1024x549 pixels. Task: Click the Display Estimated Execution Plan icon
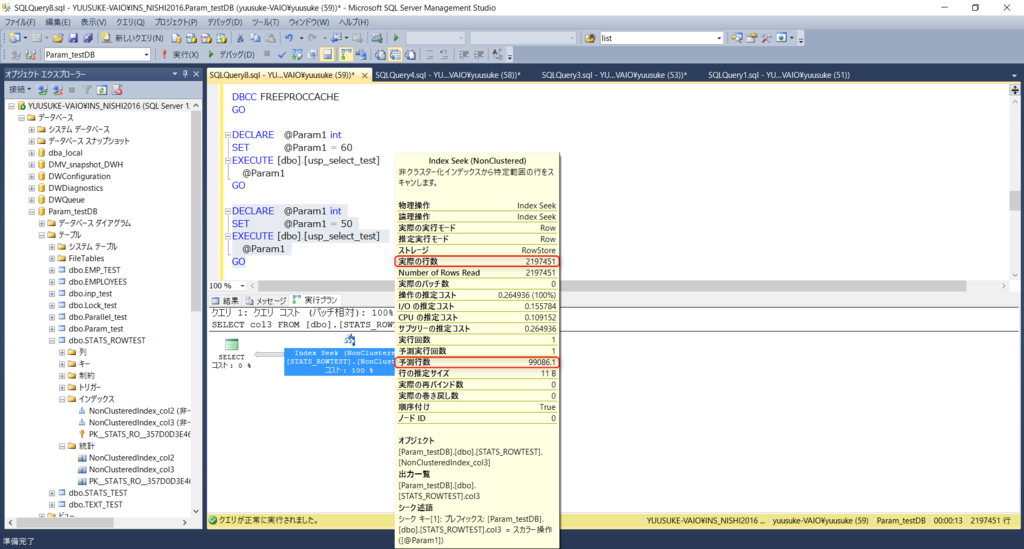coord(297,55)
